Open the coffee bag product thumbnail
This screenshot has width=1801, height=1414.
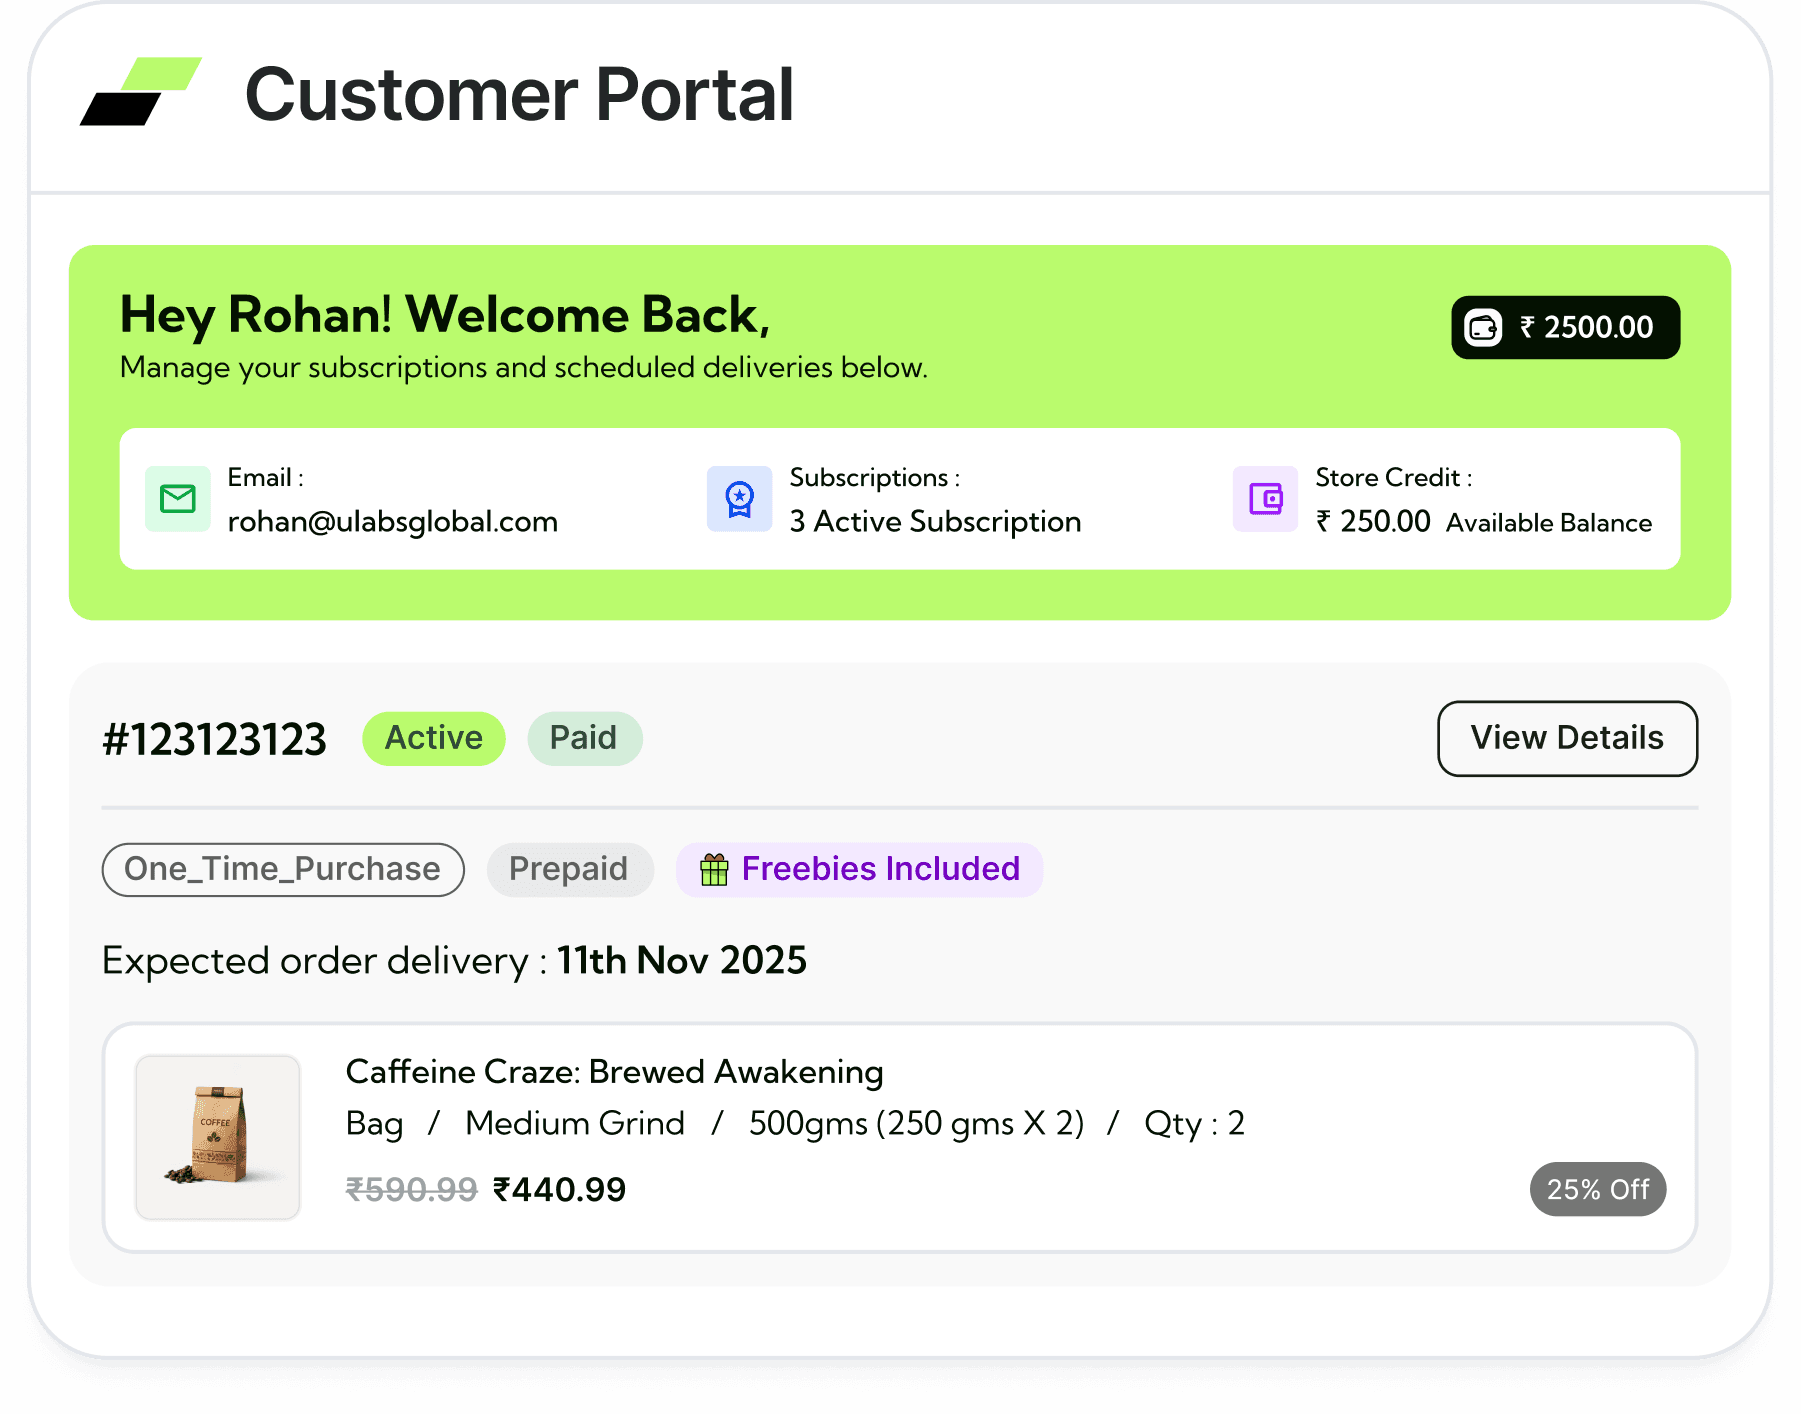(218, 1137)
